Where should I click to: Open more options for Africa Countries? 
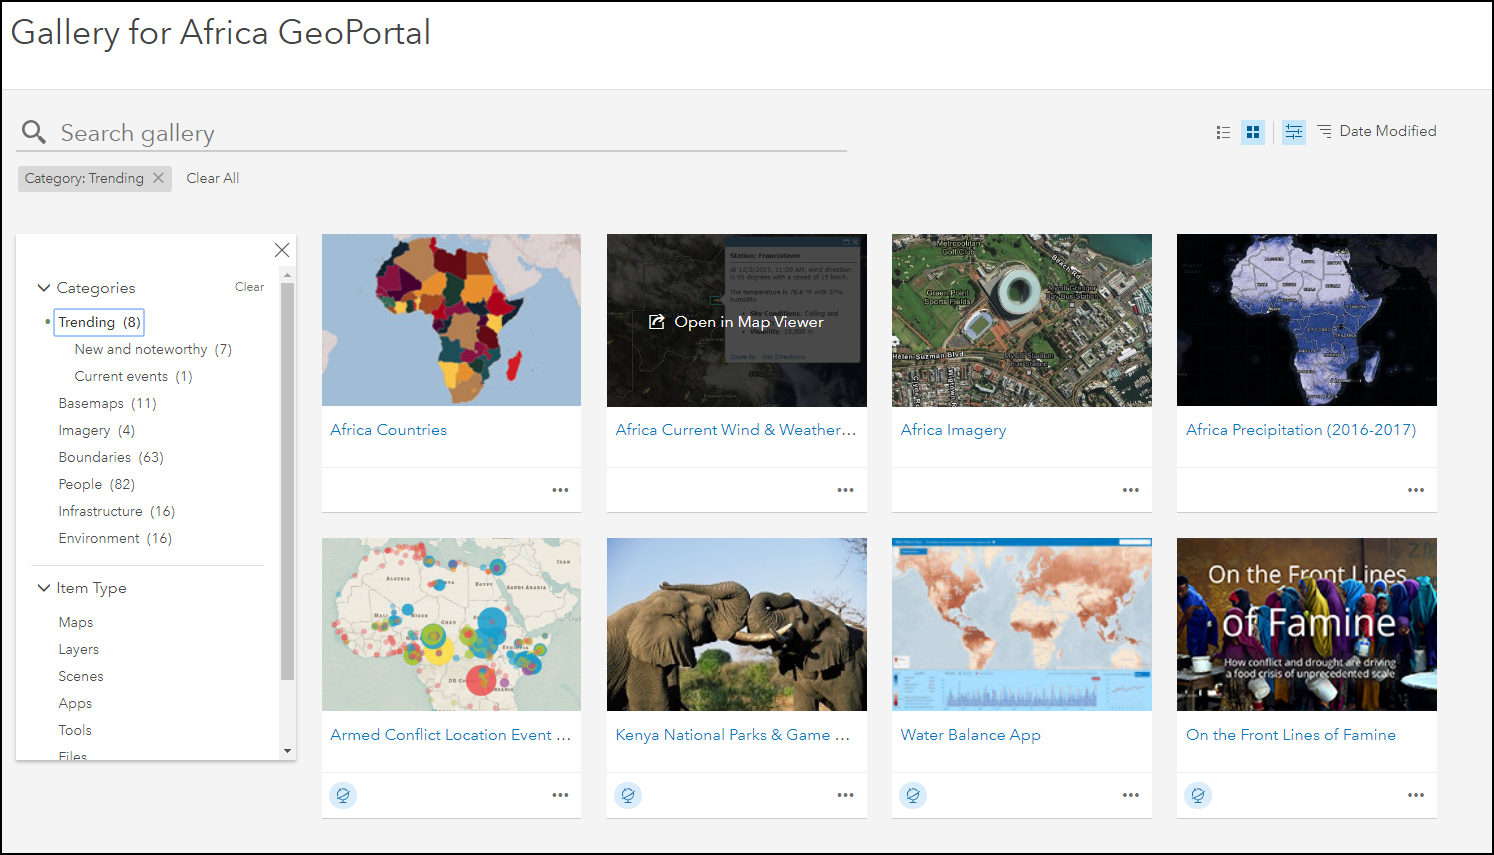pos(560,490)
